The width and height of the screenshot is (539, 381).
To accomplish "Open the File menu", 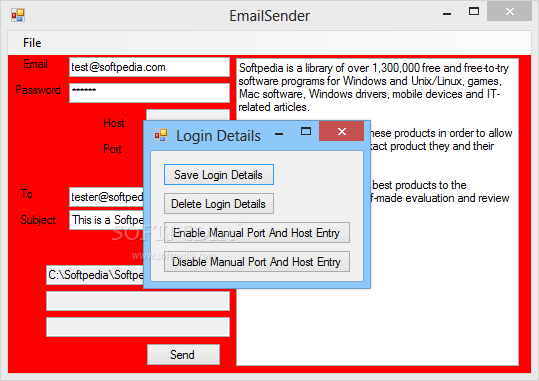I will [32, 43].
